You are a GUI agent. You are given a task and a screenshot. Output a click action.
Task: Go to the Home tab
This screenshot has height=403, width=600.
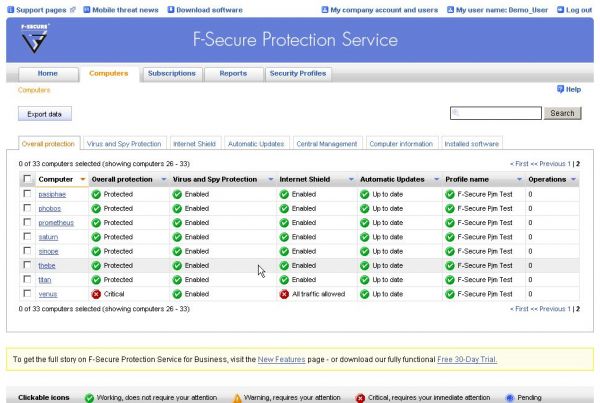tap(48, 73)
